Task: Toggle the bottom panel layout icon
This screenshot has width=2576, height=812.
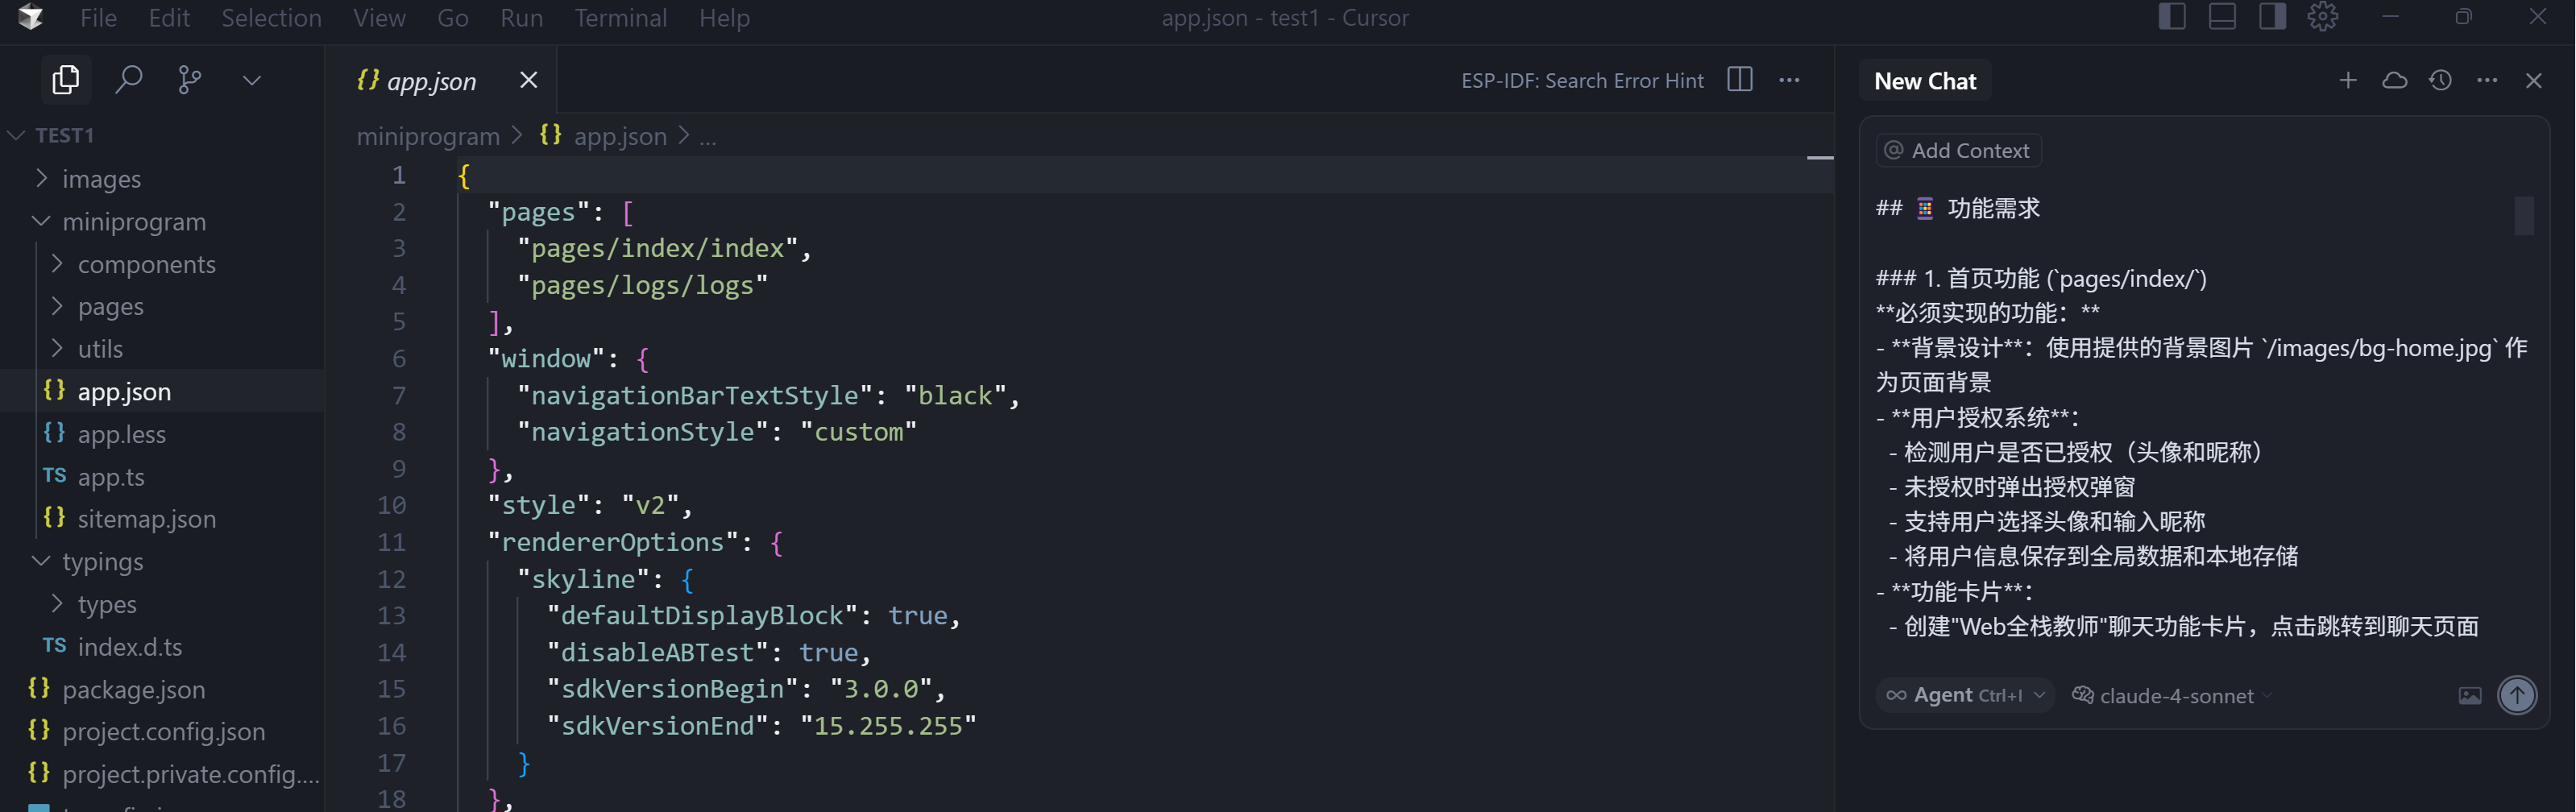Action: pyautogui.click(x=2222, y=17)
